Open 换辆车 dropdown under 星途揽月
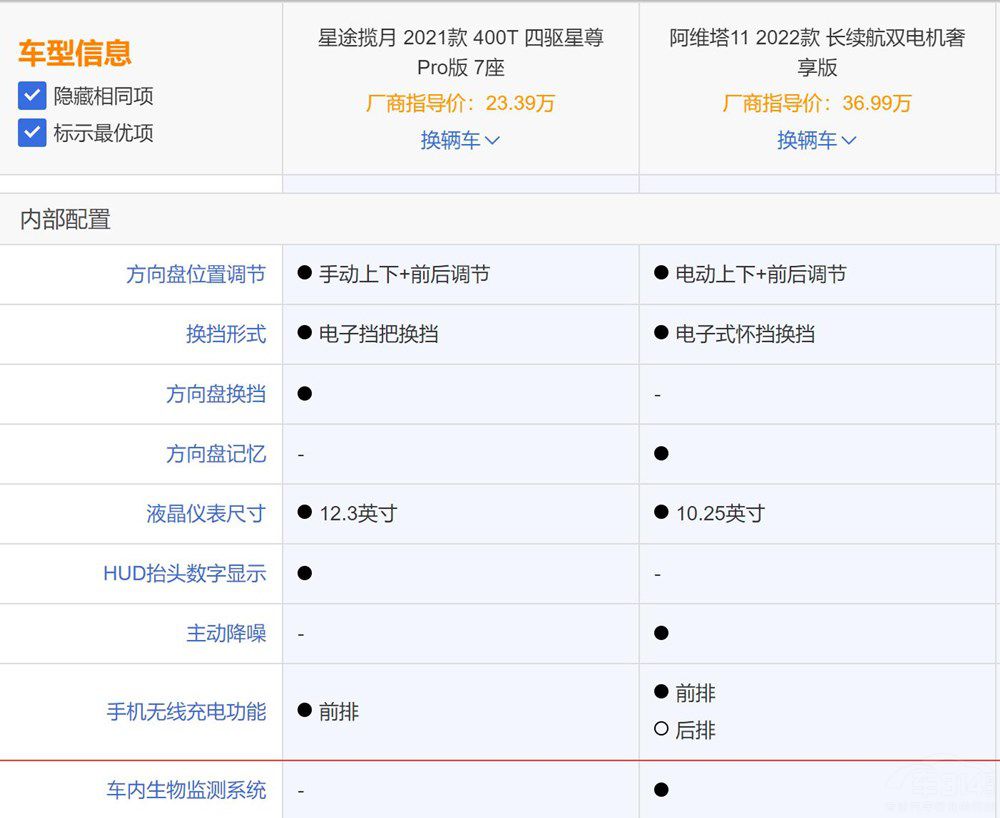Screen dimensions: 1000x818 (x=460, y=140)
